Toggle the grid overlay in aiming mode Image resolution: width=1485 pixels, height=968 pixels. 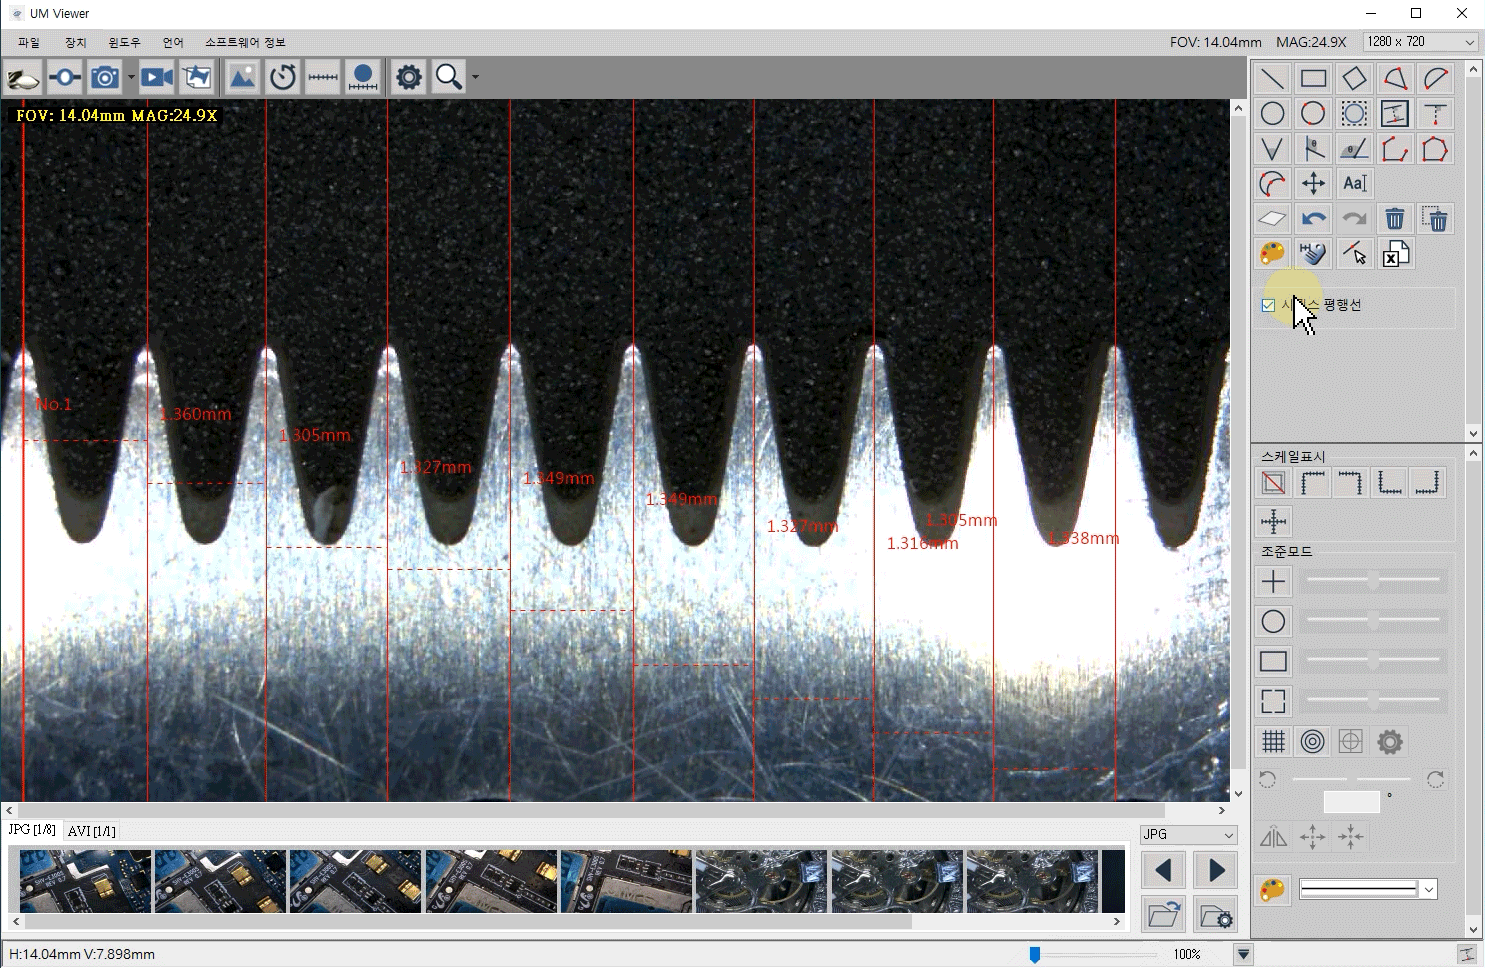tap(1273, 741)
